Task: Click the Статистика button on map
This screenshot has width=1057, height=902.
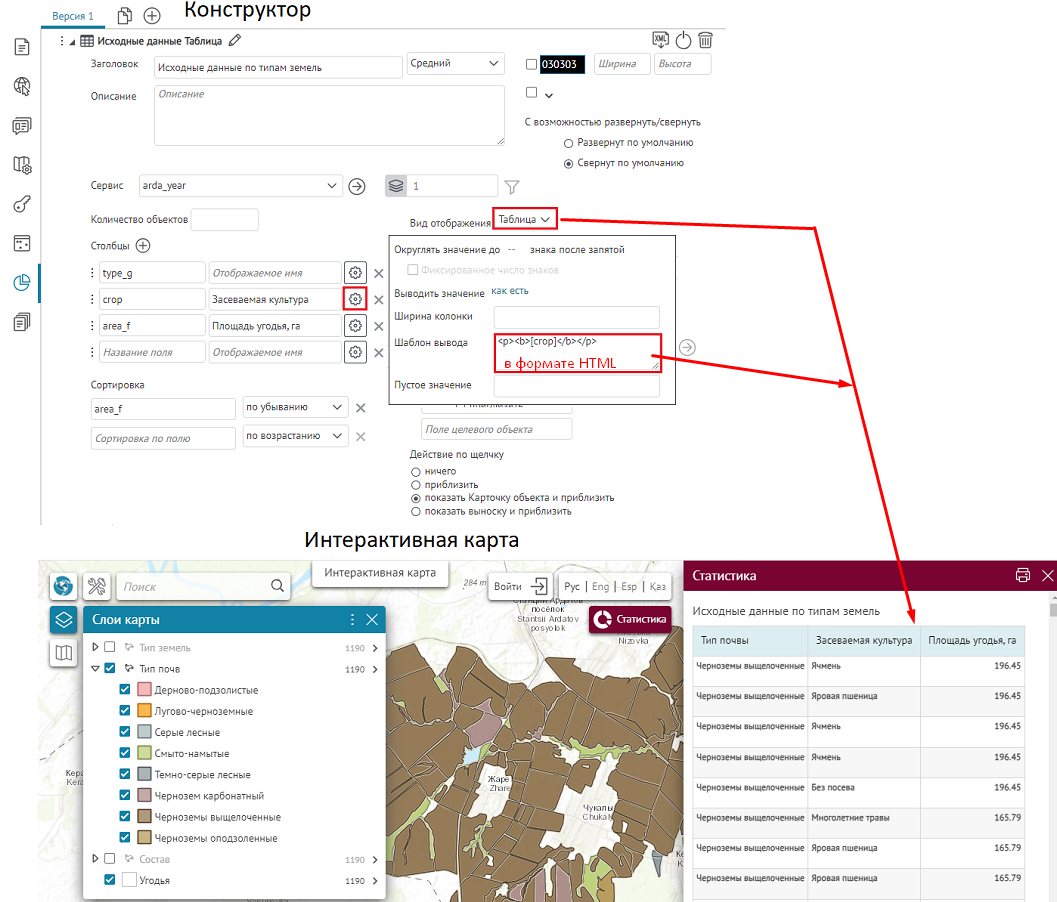Action: pos(630,619)
